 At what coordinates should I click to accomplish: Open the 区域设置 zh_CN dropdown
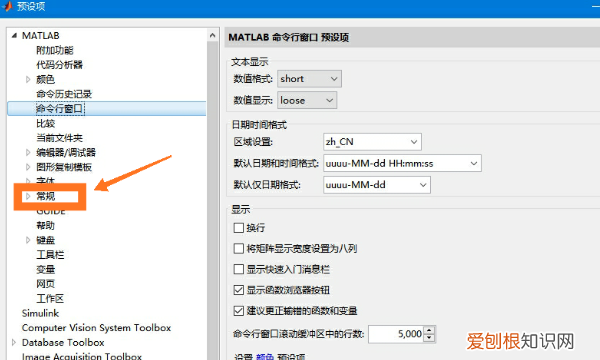[372, 142]
